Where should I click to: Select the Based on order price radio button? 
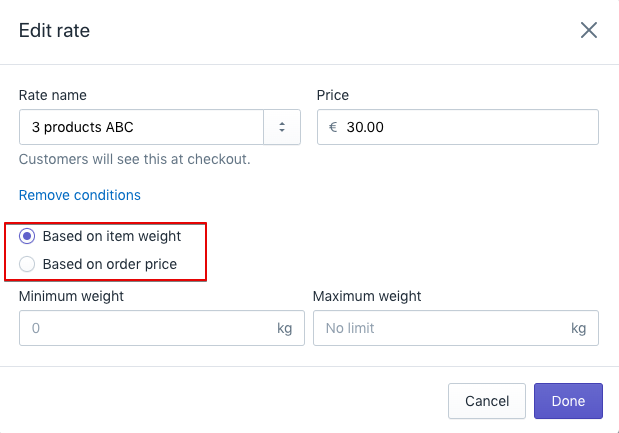click(27, 265)
